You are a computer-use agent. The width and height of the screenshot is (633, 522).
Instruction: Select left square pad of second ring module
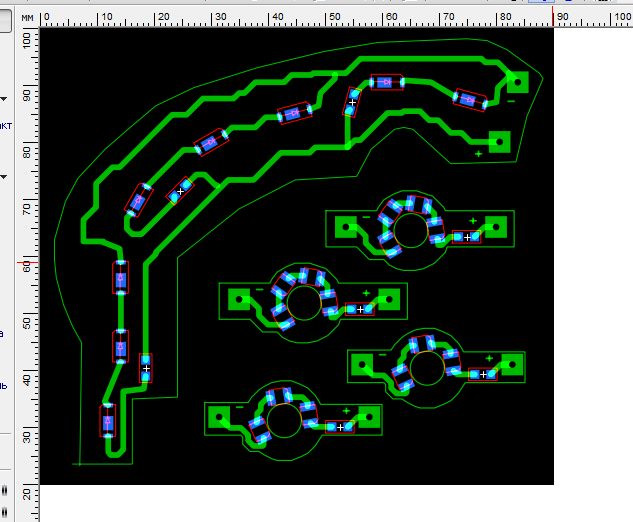tap(239, 300)
